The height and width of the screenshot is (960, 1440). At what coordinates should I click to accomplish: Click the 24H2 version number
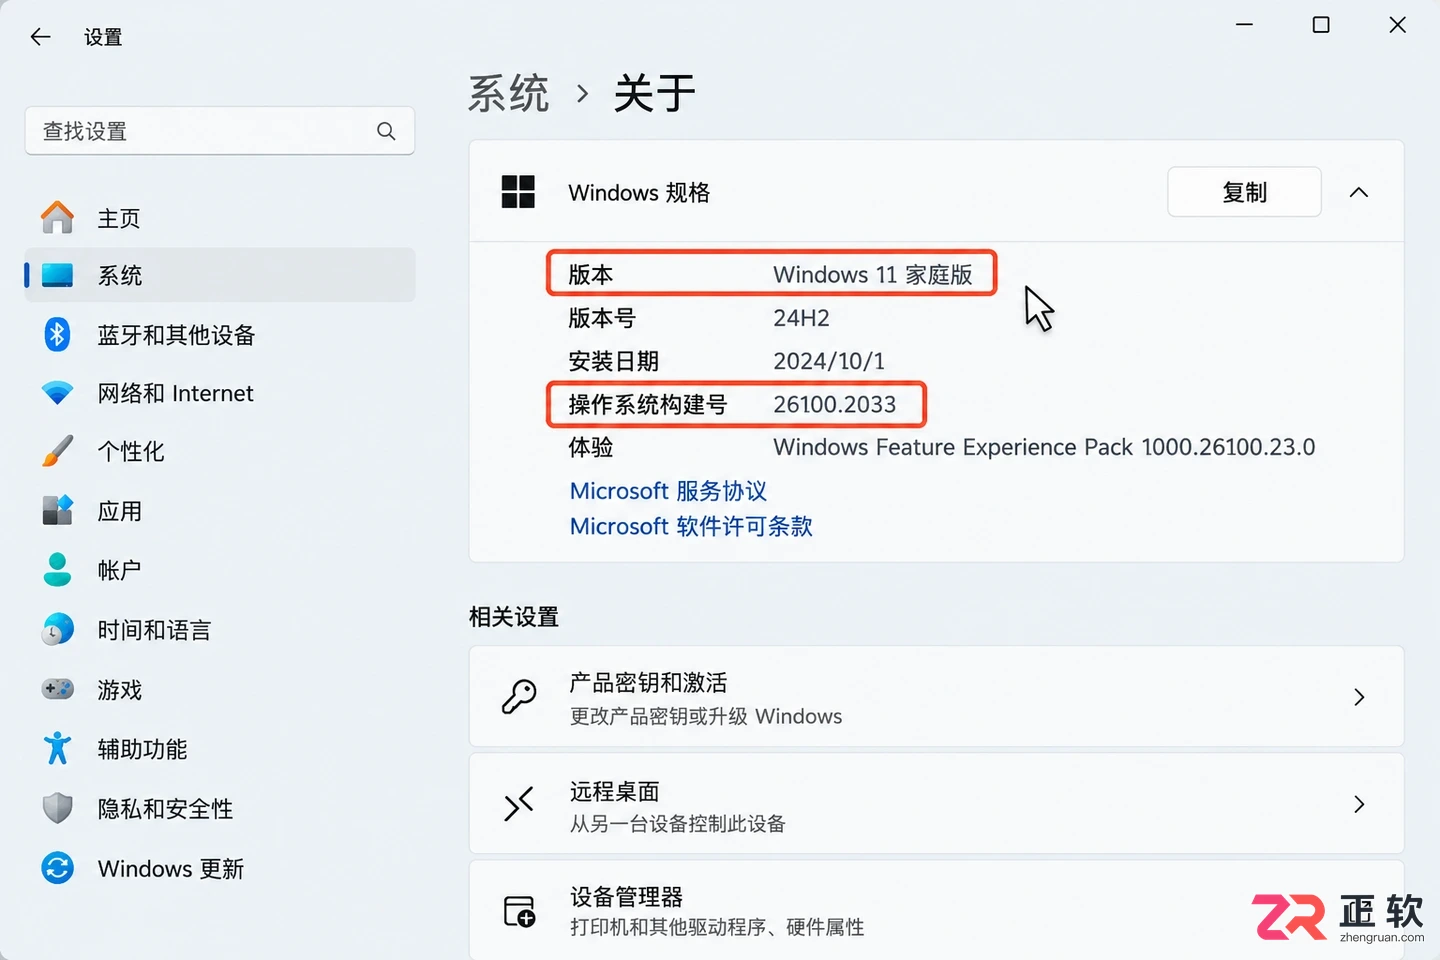[801, 318]
